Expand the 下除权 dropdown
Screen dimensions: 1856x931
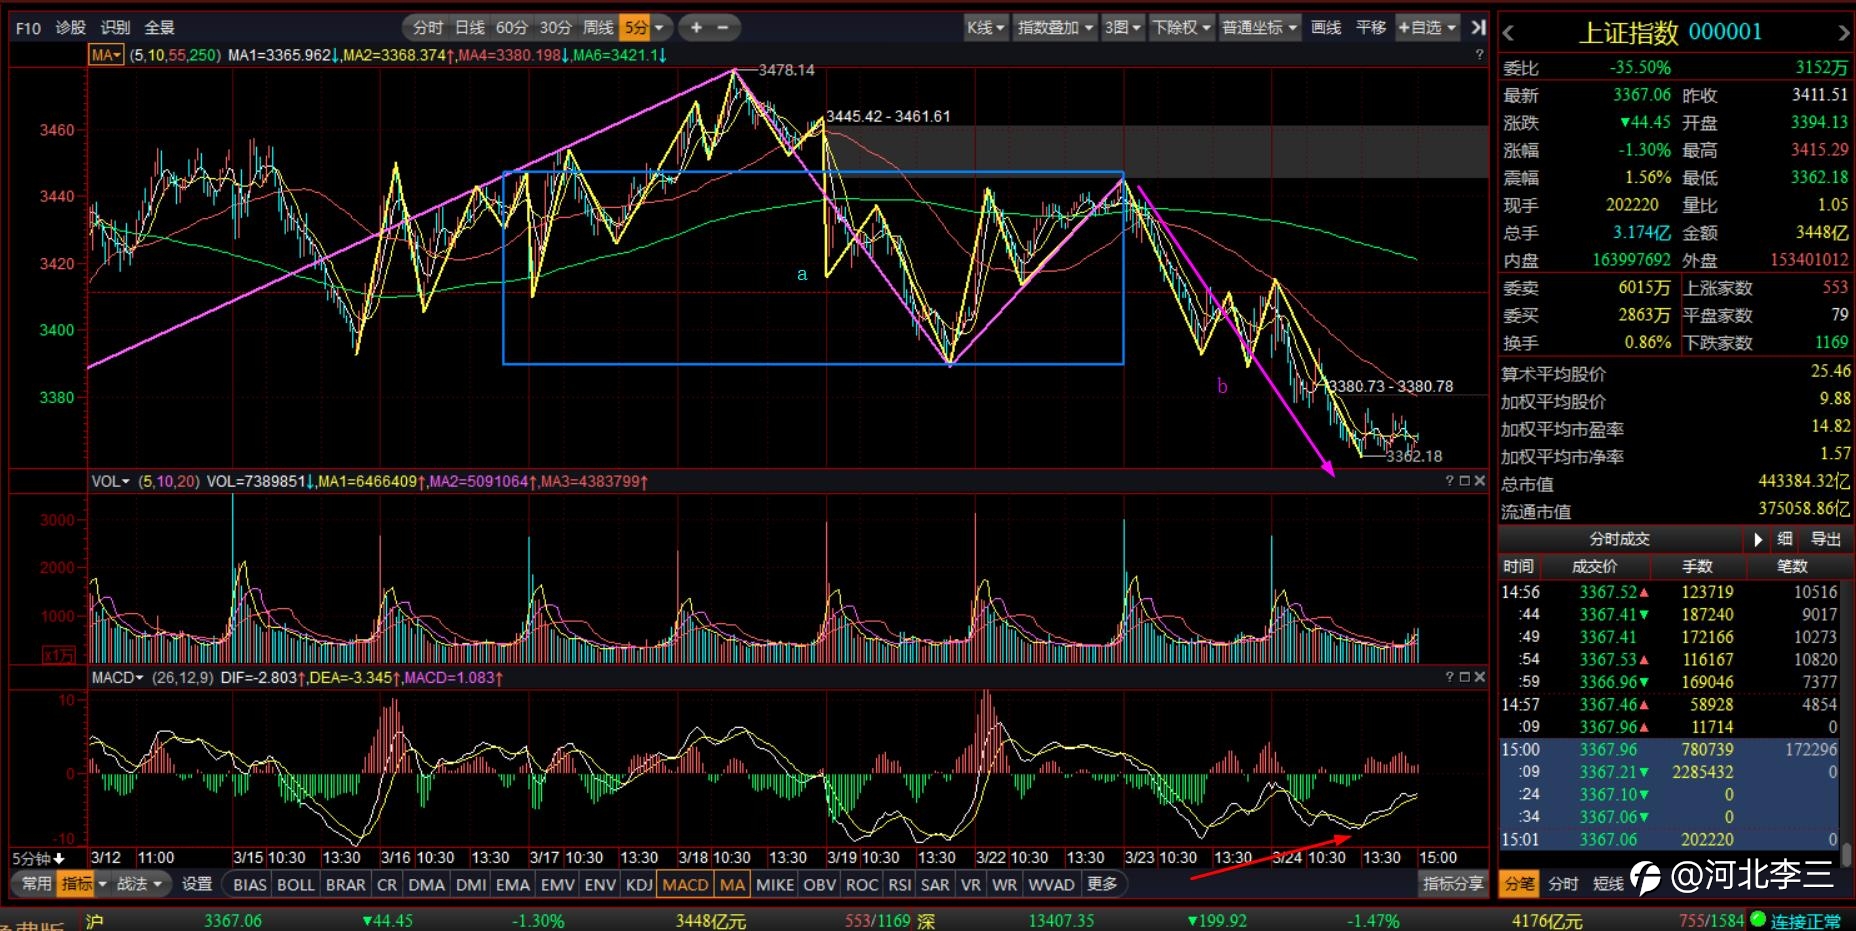pos(1181,28)
